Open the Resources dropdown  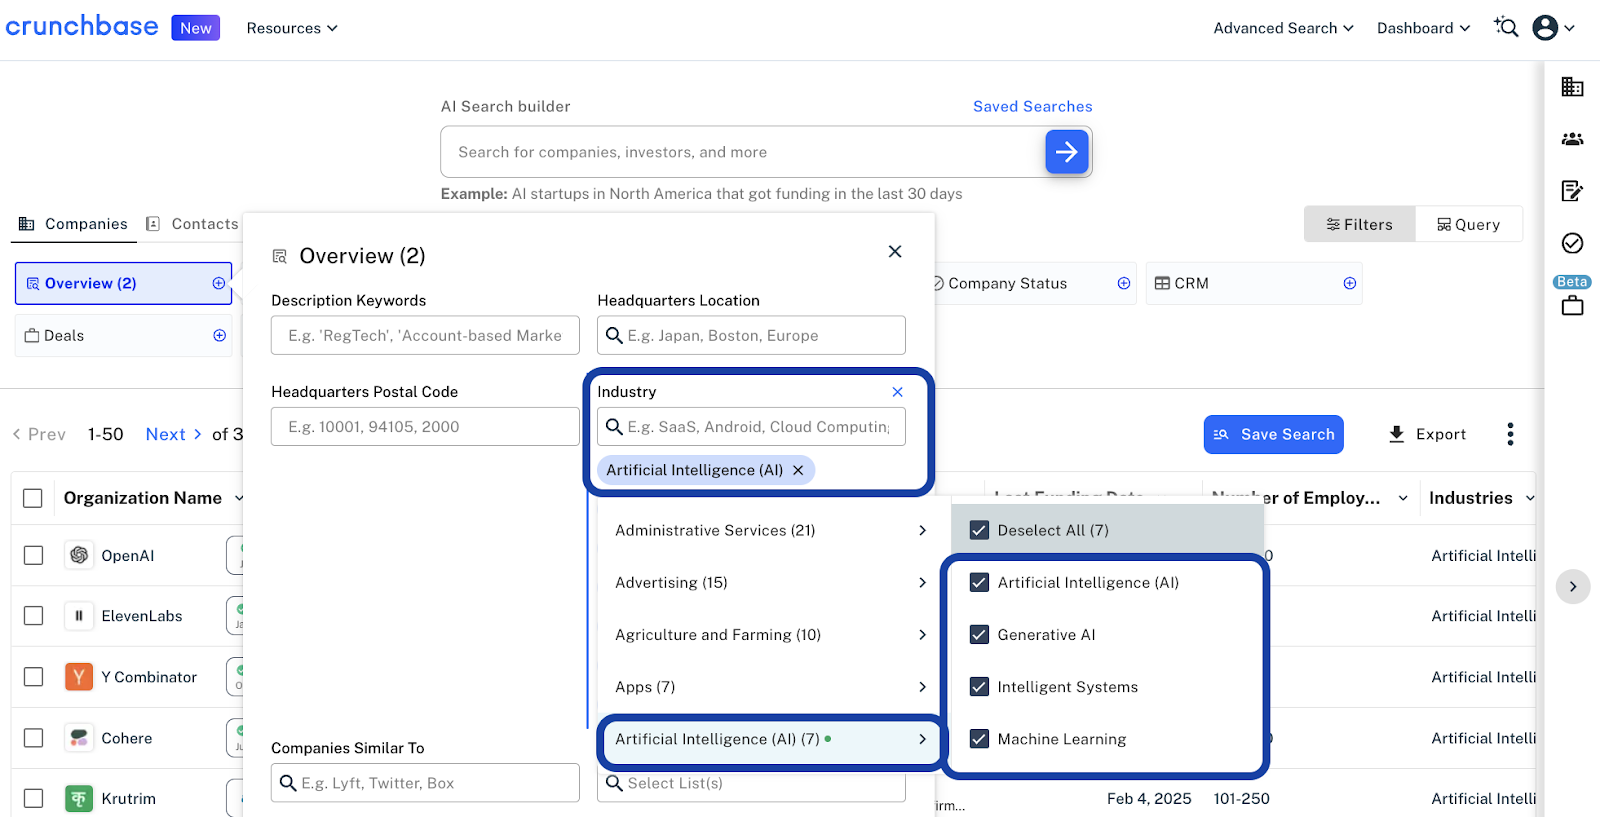pos(292,28)
